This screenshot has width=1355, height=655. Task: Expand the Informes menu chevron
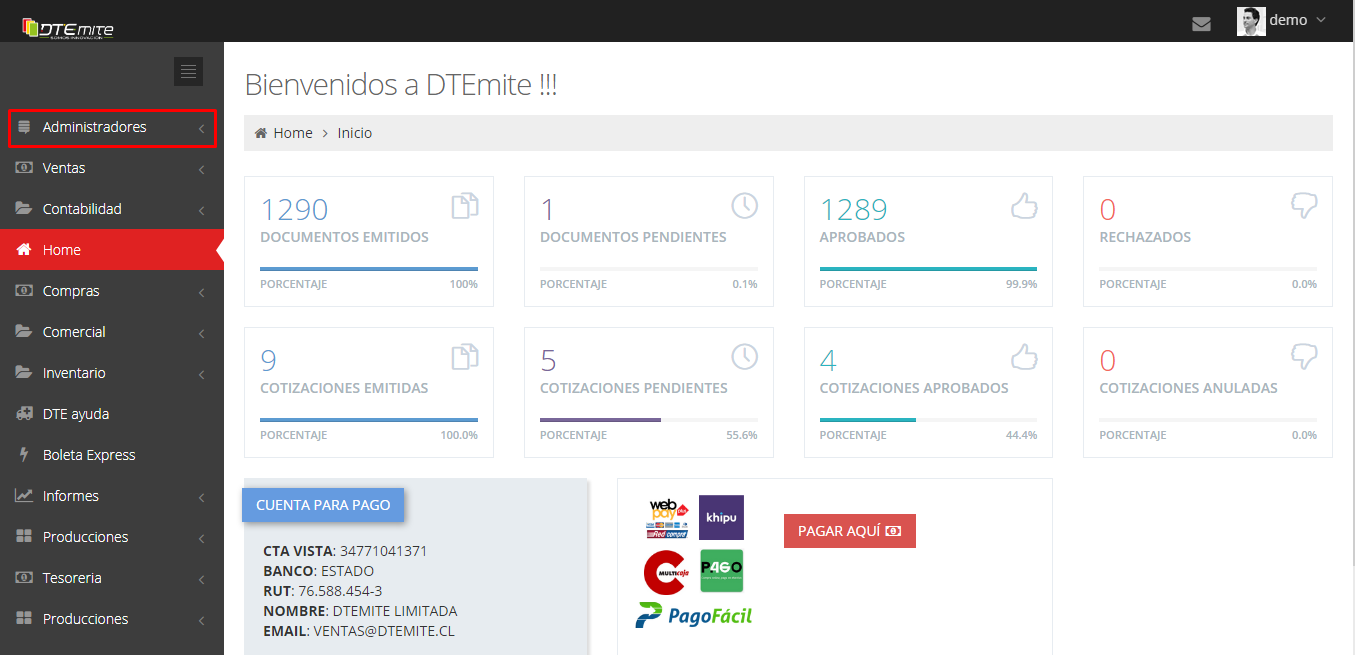(201, 498)
